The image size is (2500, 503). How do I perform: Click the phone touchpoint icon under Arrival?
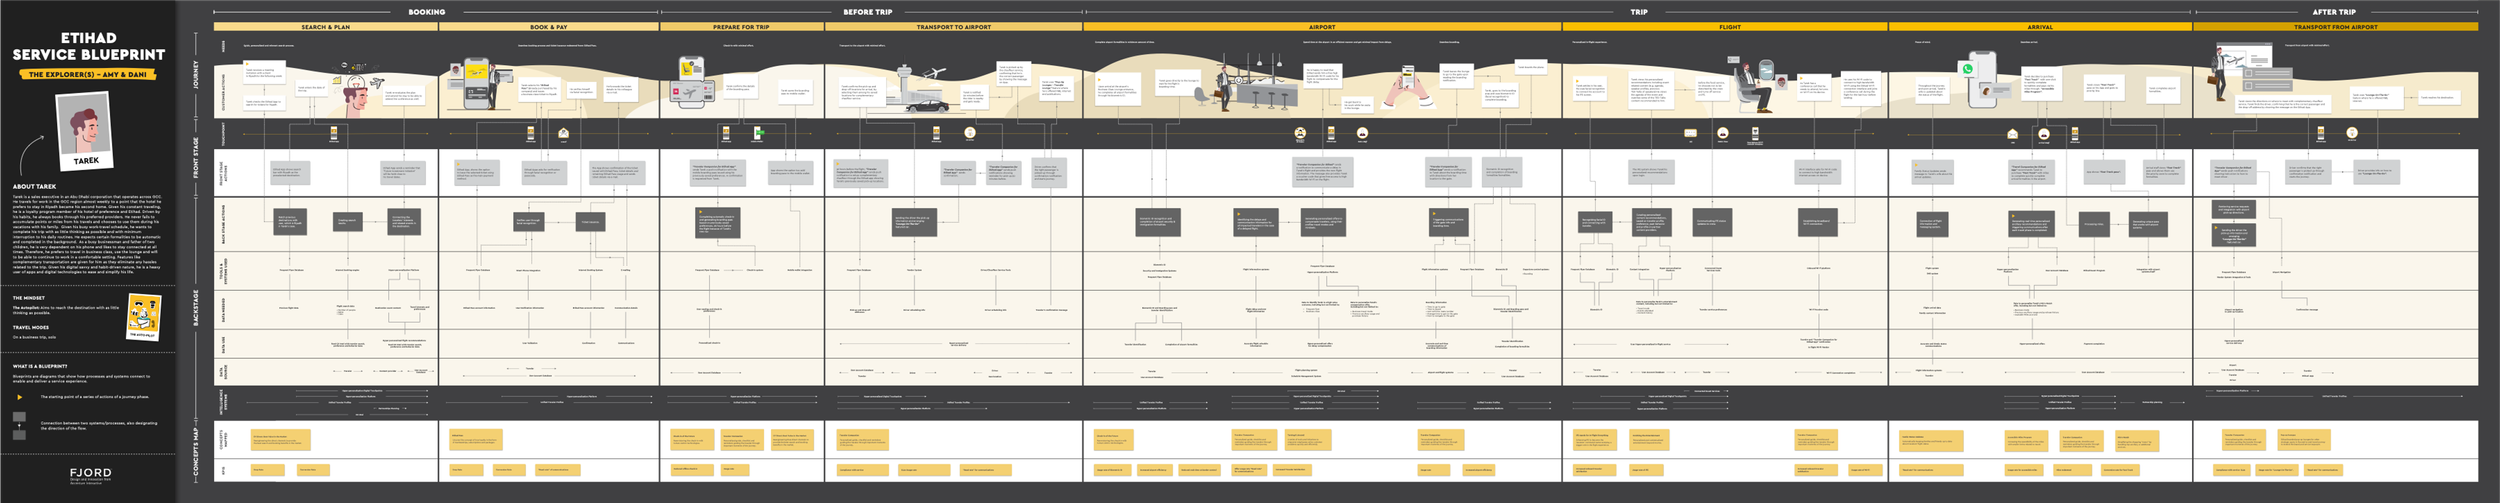2075,132
